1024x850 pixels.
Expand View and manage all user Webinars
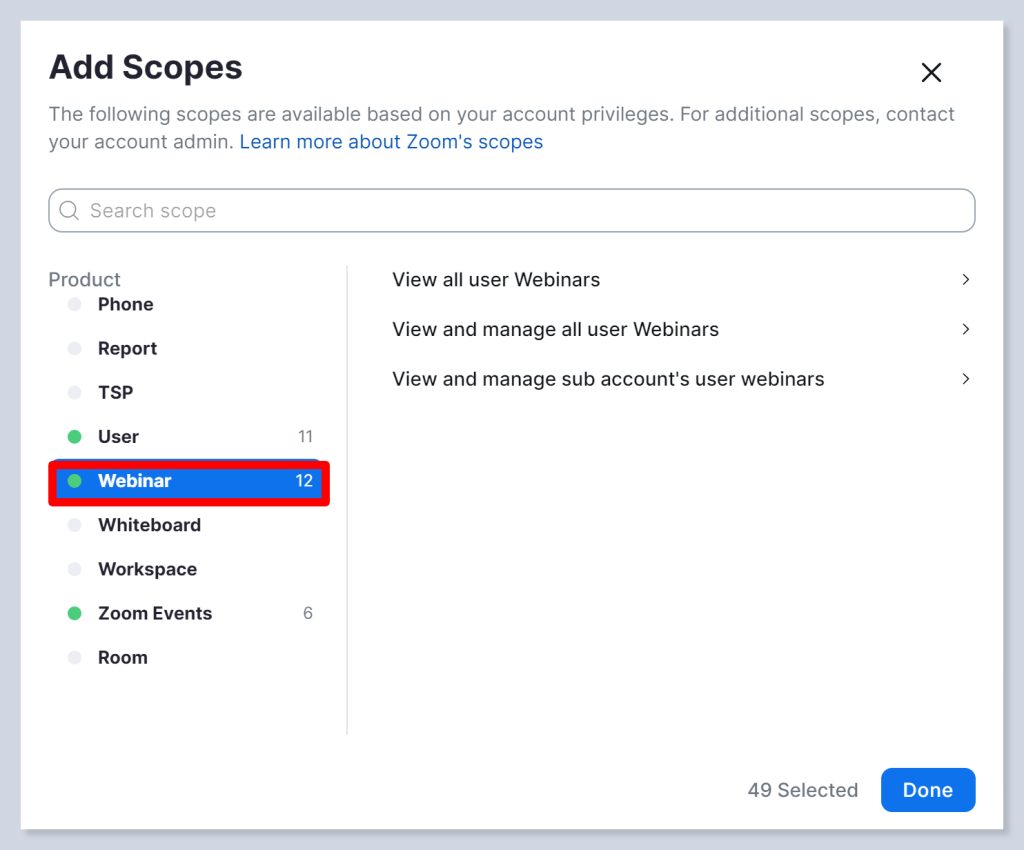[x=965, y=329]
